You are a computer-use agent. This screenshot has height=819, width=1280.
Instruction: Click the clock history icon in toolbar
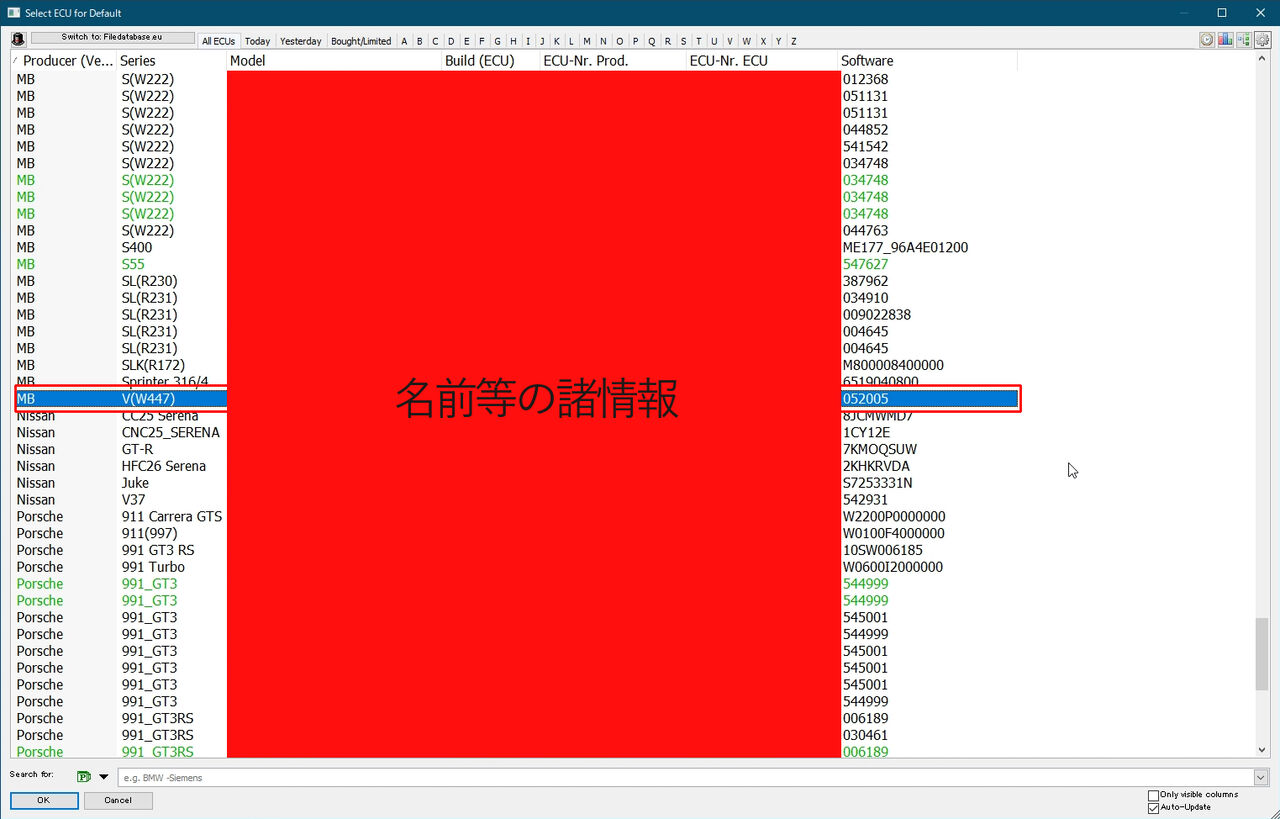[1207, 40]
